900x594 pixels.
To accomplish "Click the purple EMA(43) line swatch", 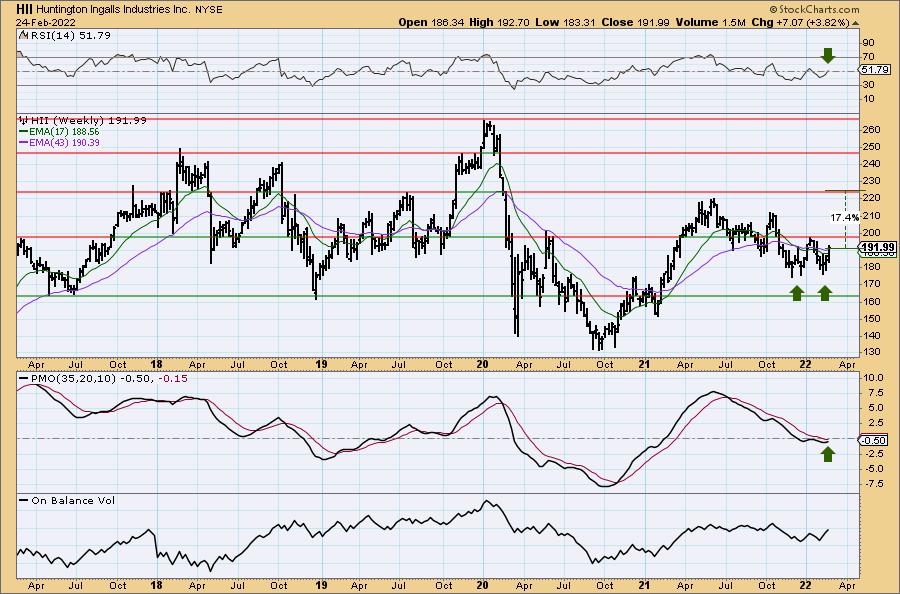I will 24,142.
